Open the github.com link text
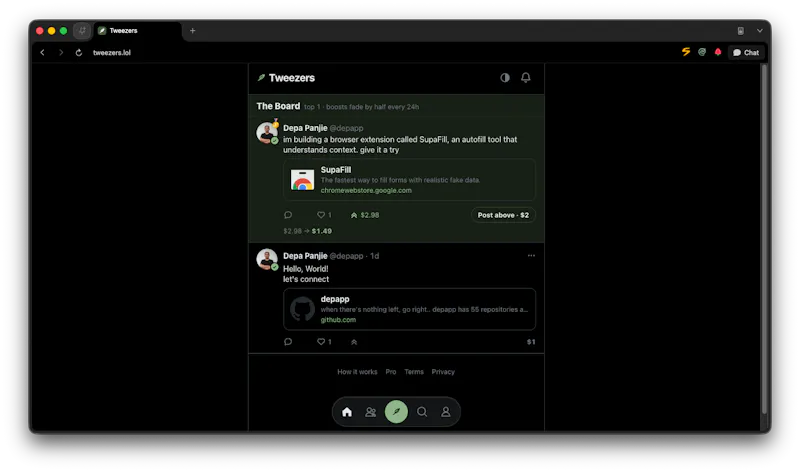Image resolution: width=800 pixels, height=472 pixels. coord(338,320)
